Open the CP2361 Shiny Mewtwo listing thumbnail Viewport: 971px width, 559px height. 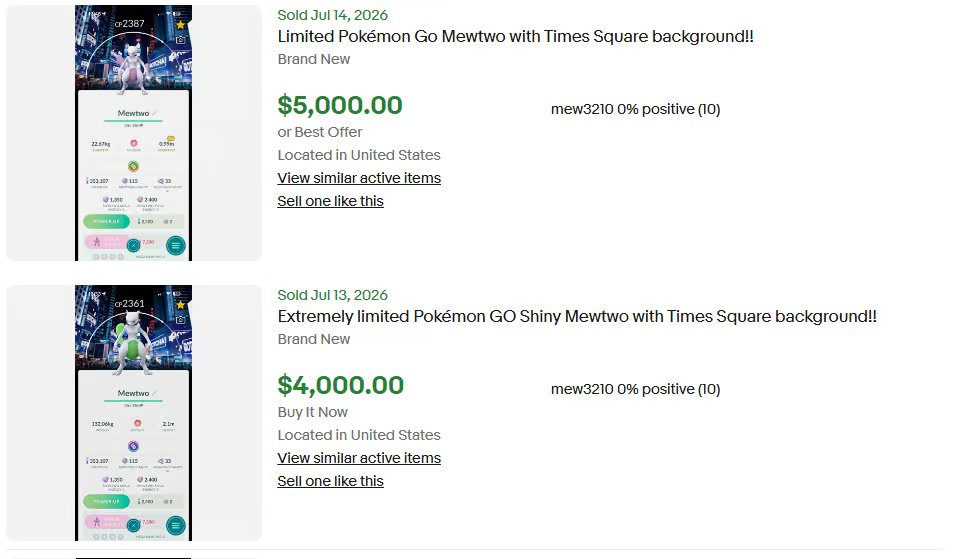point(134,413)
